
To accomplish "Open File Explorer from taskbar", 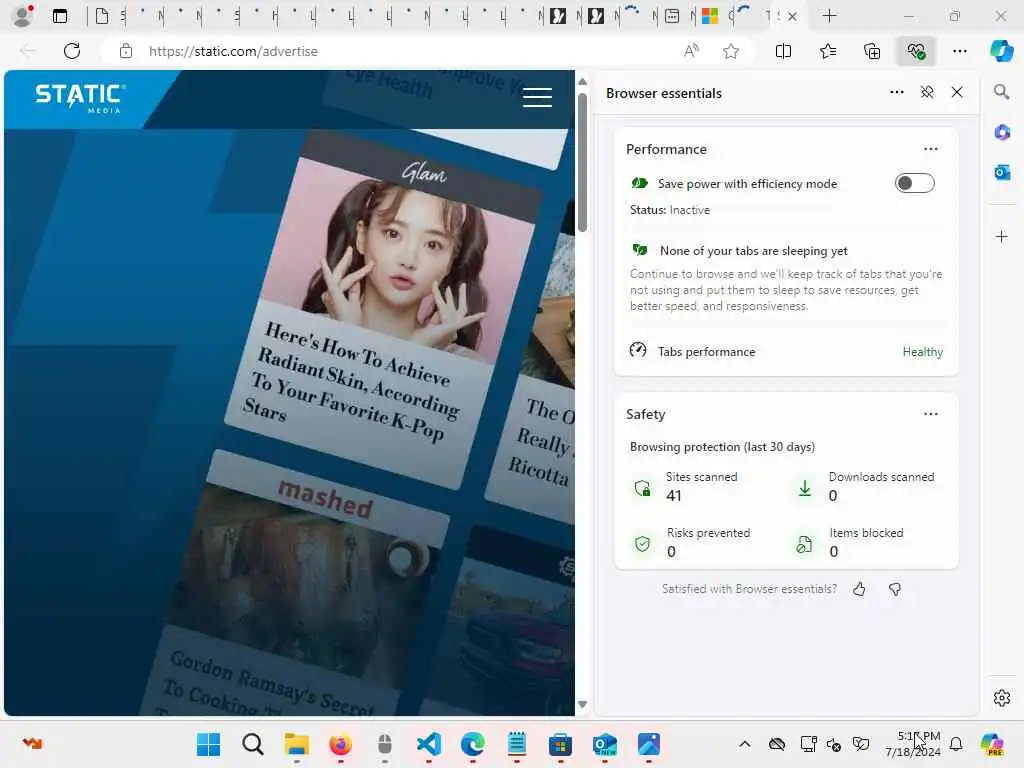I will [x=296, y=744].
